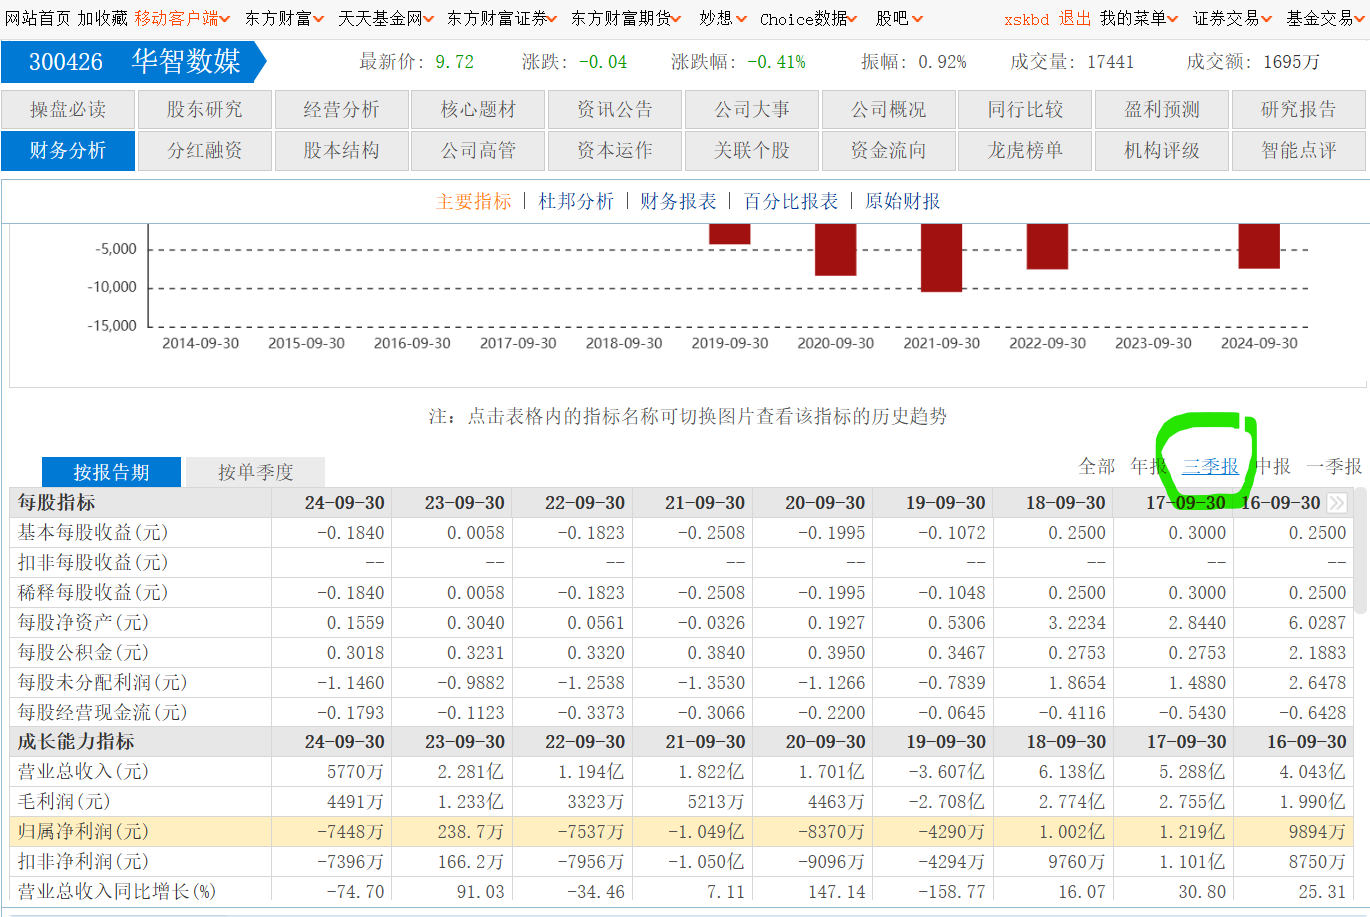Open the 我的菜单 dropdown
Viewport: 1370px width, 917px height.
click(1139, 18)
